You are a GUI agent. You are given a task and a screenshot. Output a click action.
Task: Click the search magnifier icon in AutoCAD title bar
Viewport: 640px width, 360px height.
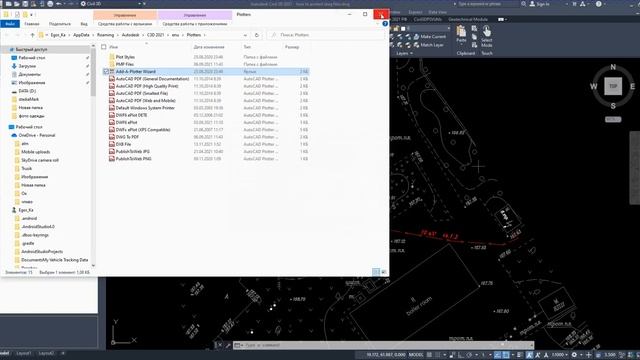pyautogui.click(x=524, y=4)
